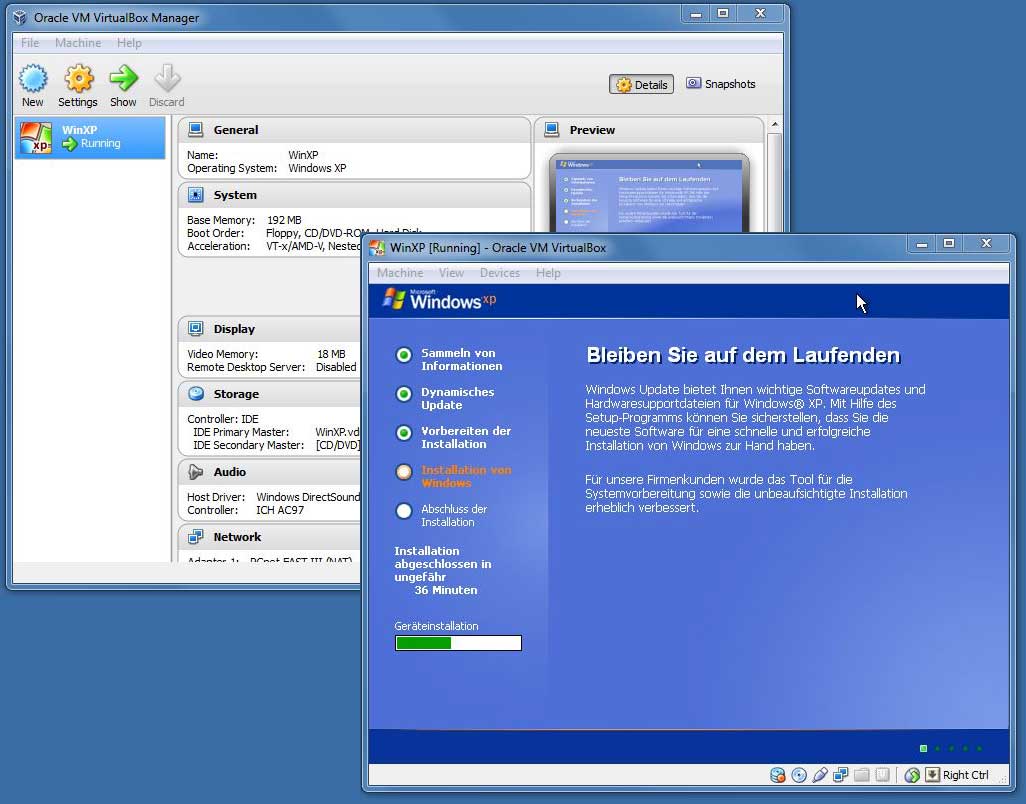Click the Network section icon

coord(196,536)
